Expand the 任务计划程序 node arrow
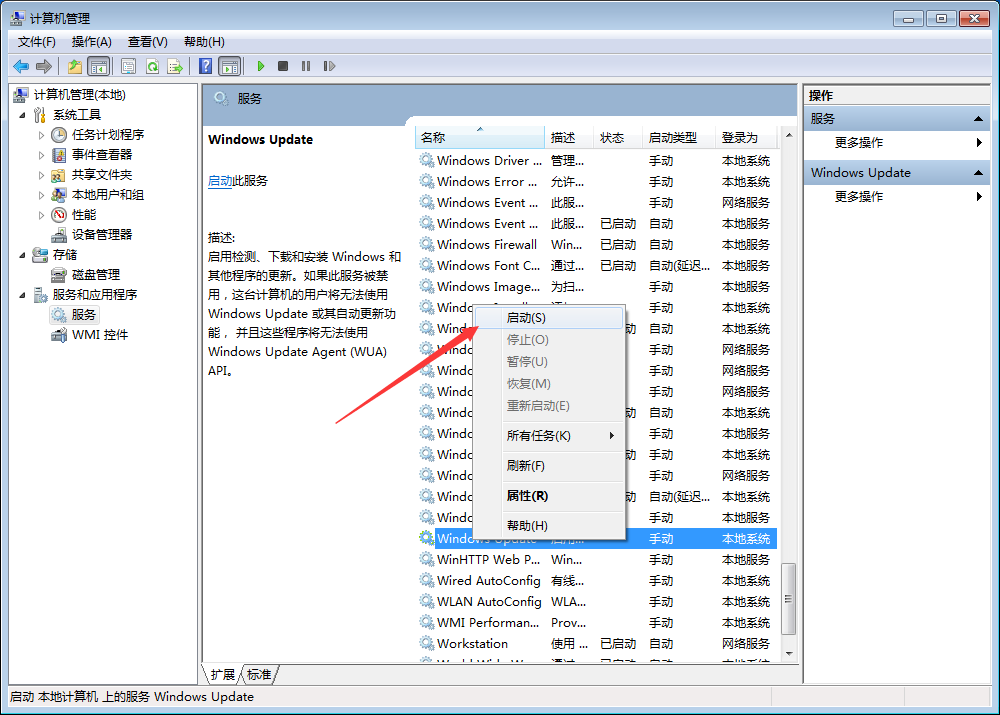Image resolution: width=1000 pixels, height=715 pixels. tap(41, 135)
